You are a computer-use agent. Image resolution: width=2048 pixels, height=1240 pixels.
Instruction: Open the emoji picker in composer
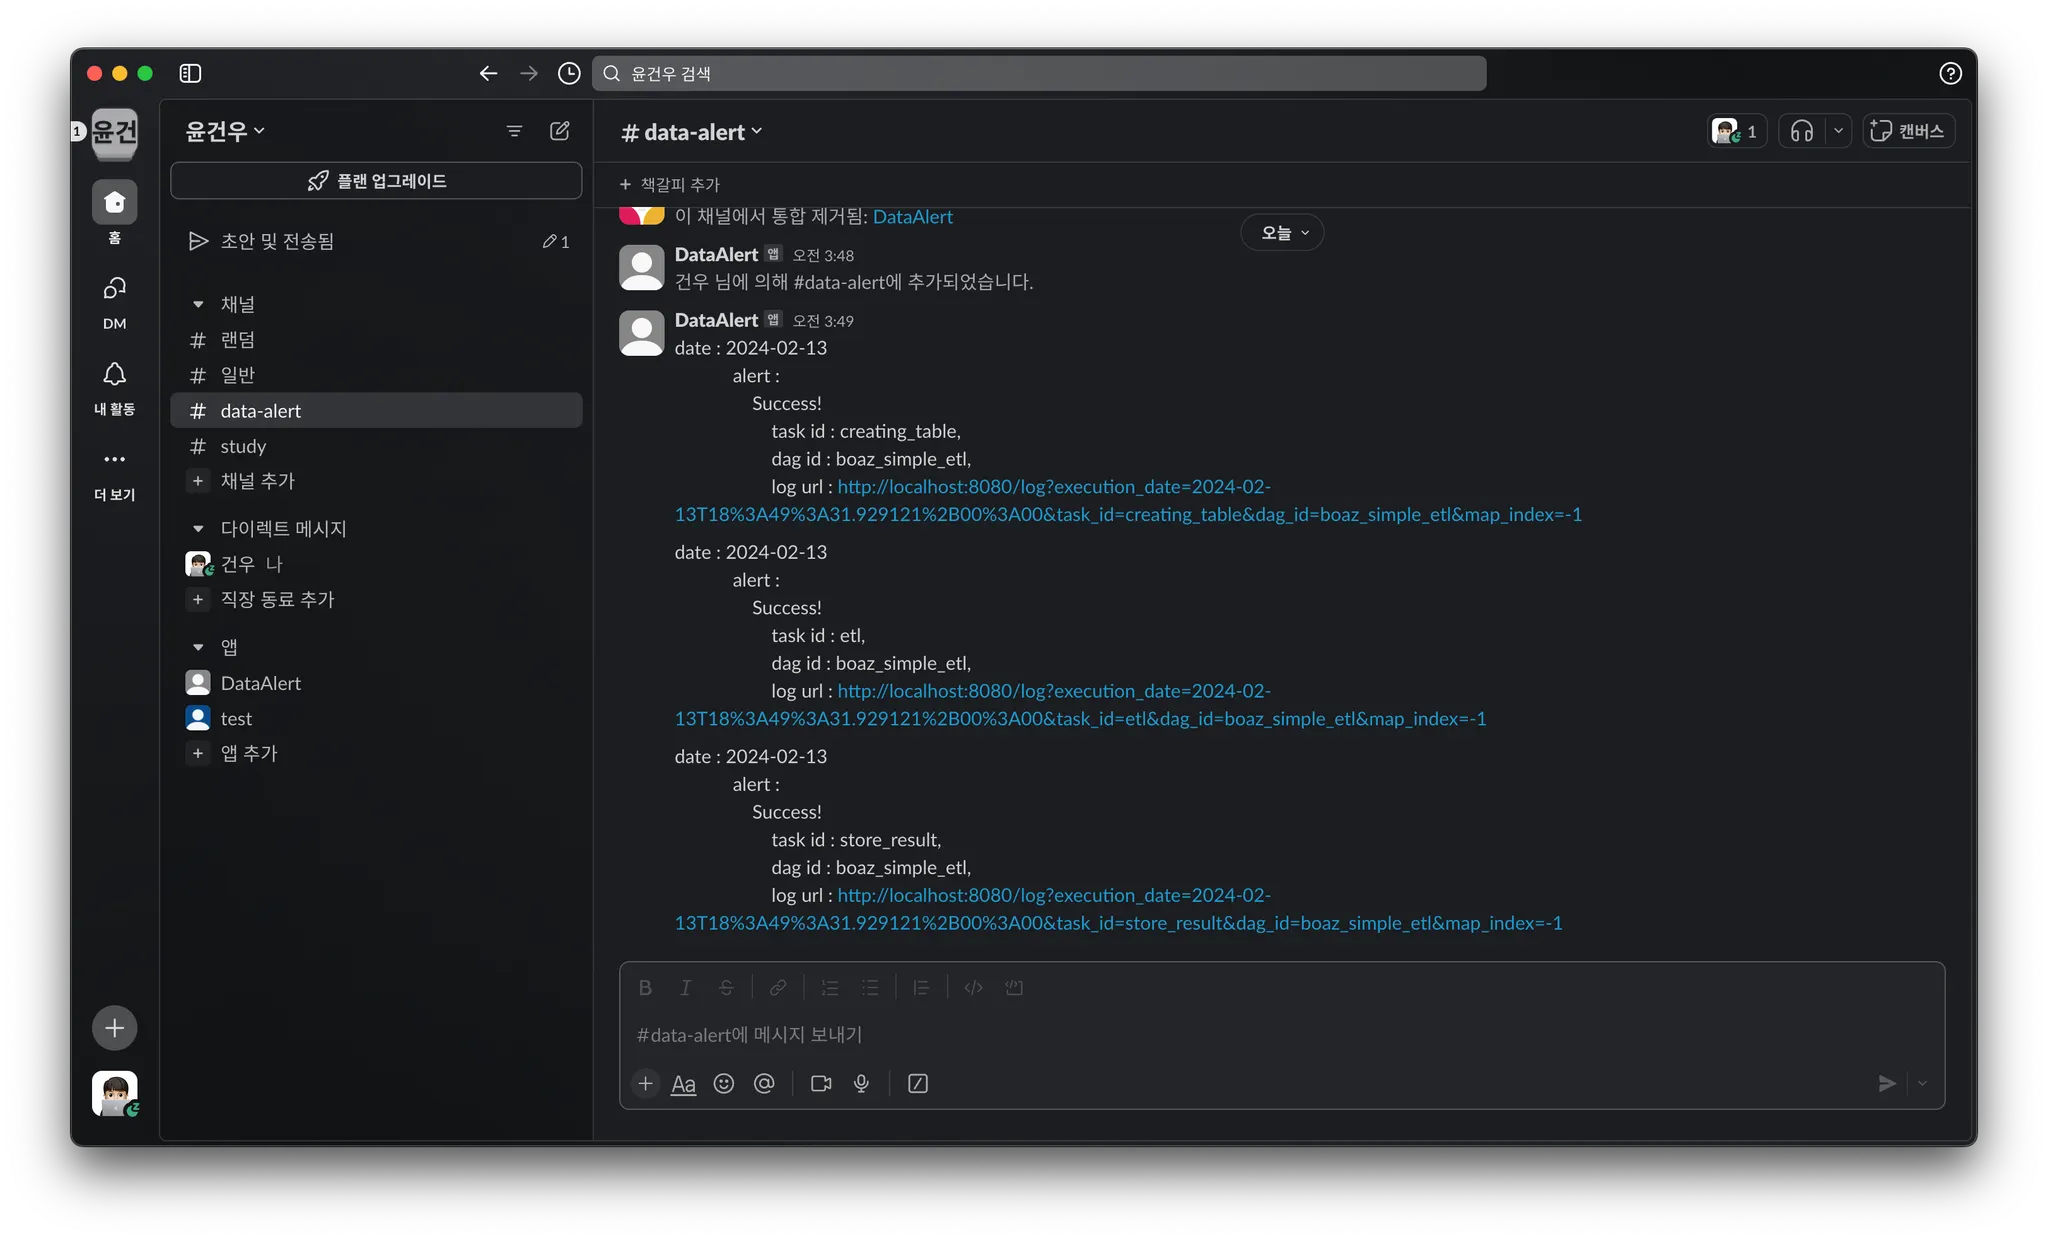click(724, 1084)
